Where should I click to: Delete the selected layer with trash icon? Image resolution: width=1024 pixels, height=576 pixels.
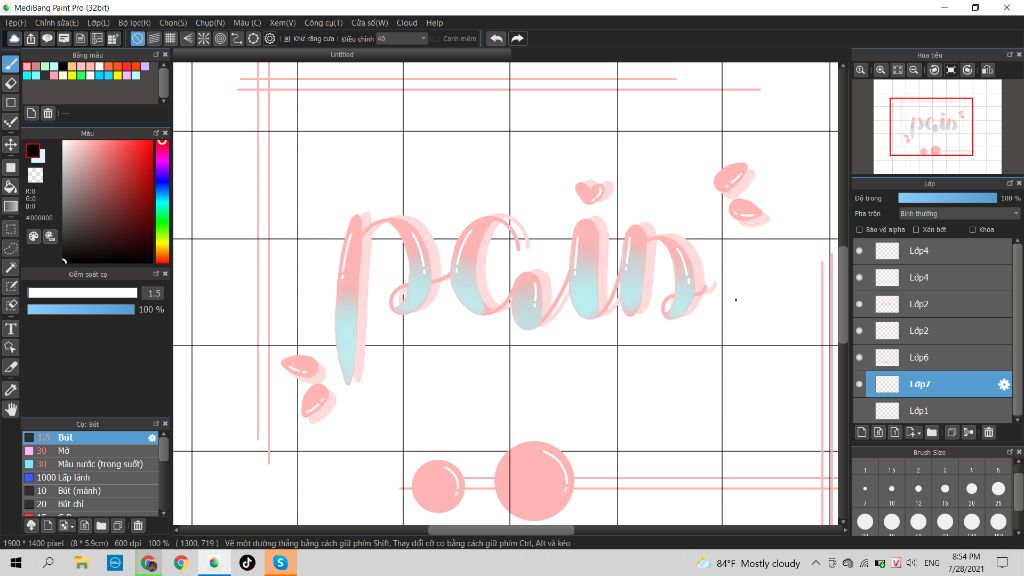point(989,432)
